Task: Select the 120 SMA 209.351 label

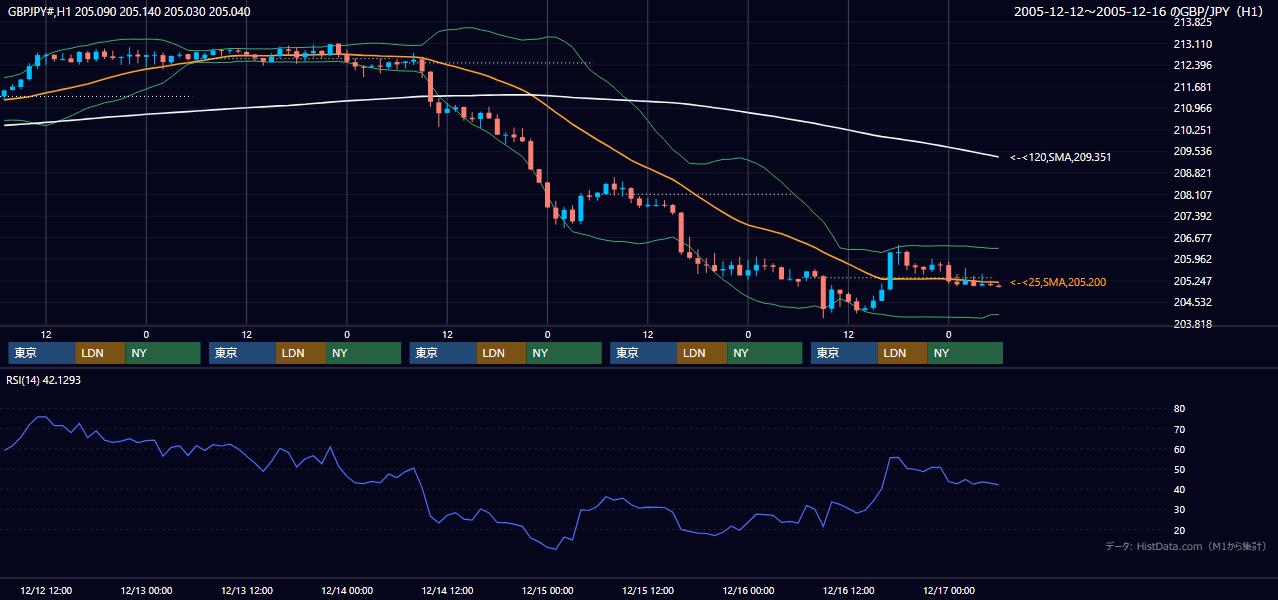Action: pyautogui.click(x=1060, y=157)
